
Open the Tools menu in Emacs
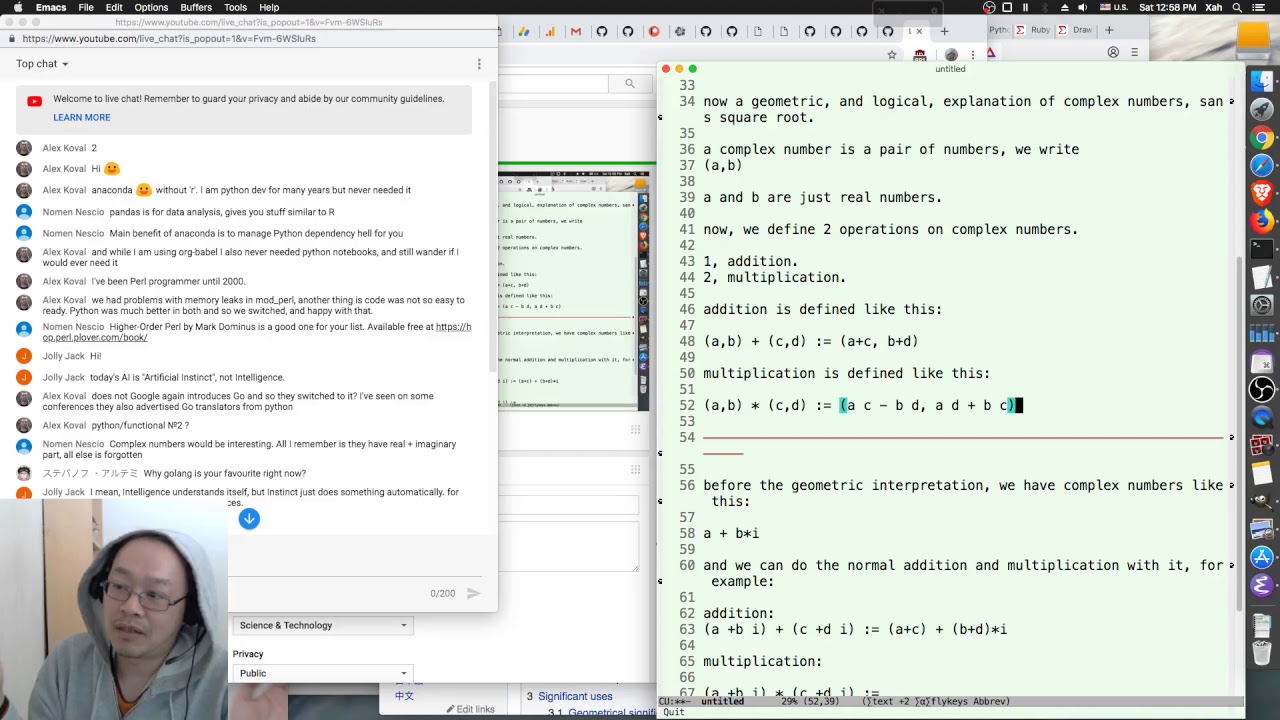236,7
